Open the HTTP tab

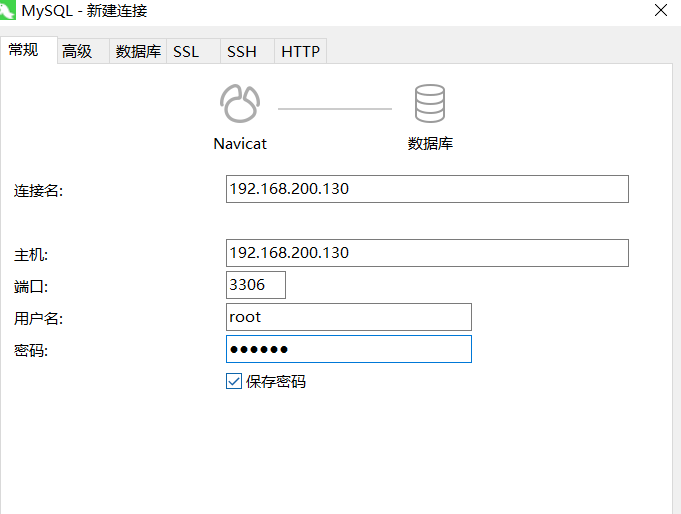pyautogui.click(x=300, y=51)
